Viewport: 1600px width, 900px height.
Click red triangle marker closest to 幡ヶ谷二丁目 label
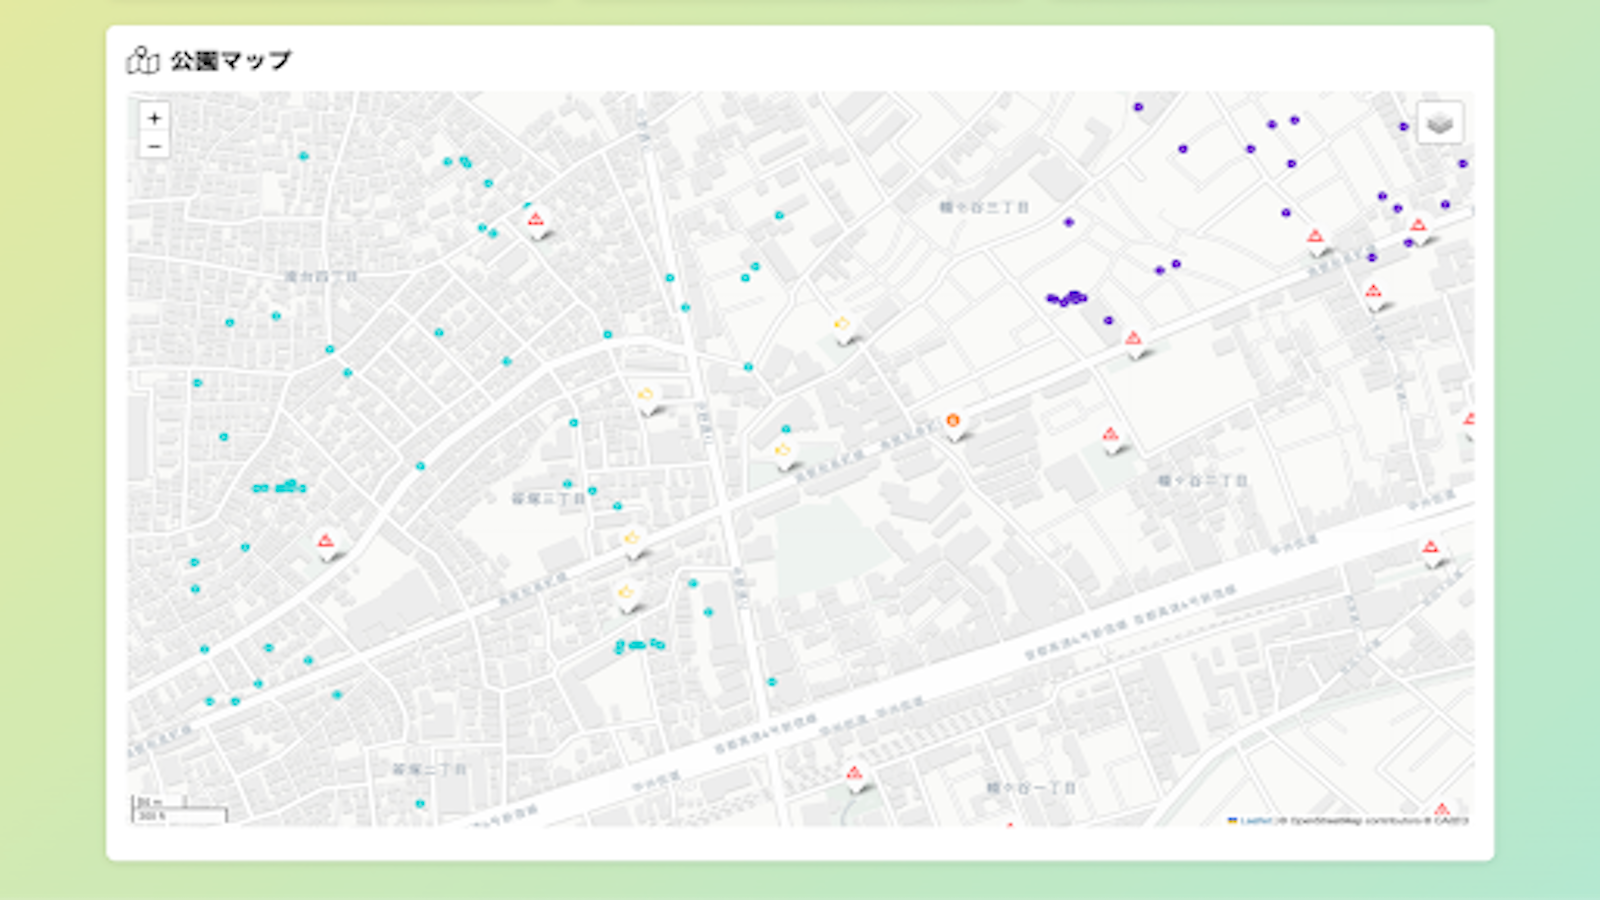click(1110, 436)
